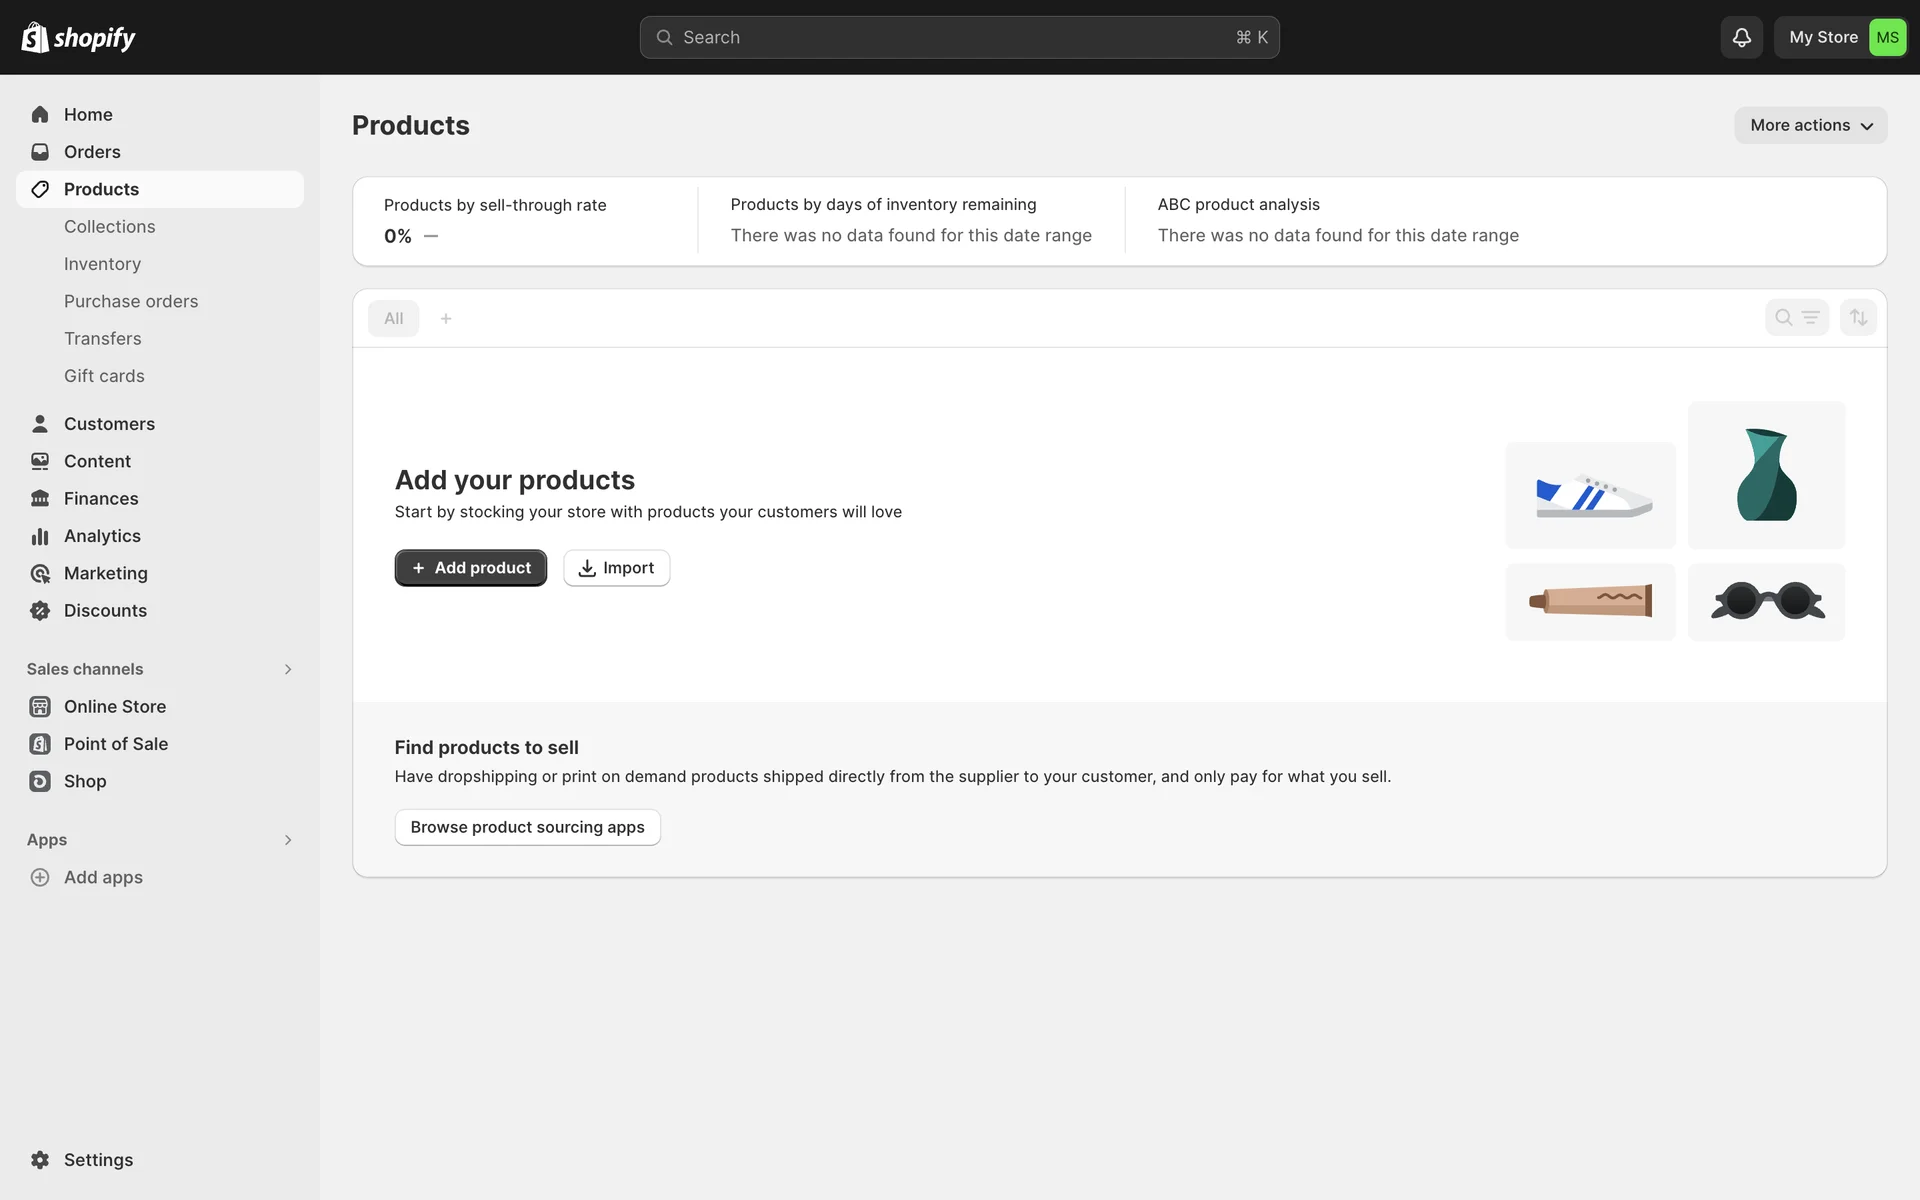The image size is (1920, 1200).
Task: Select the All tab
Action: point(394,319)
